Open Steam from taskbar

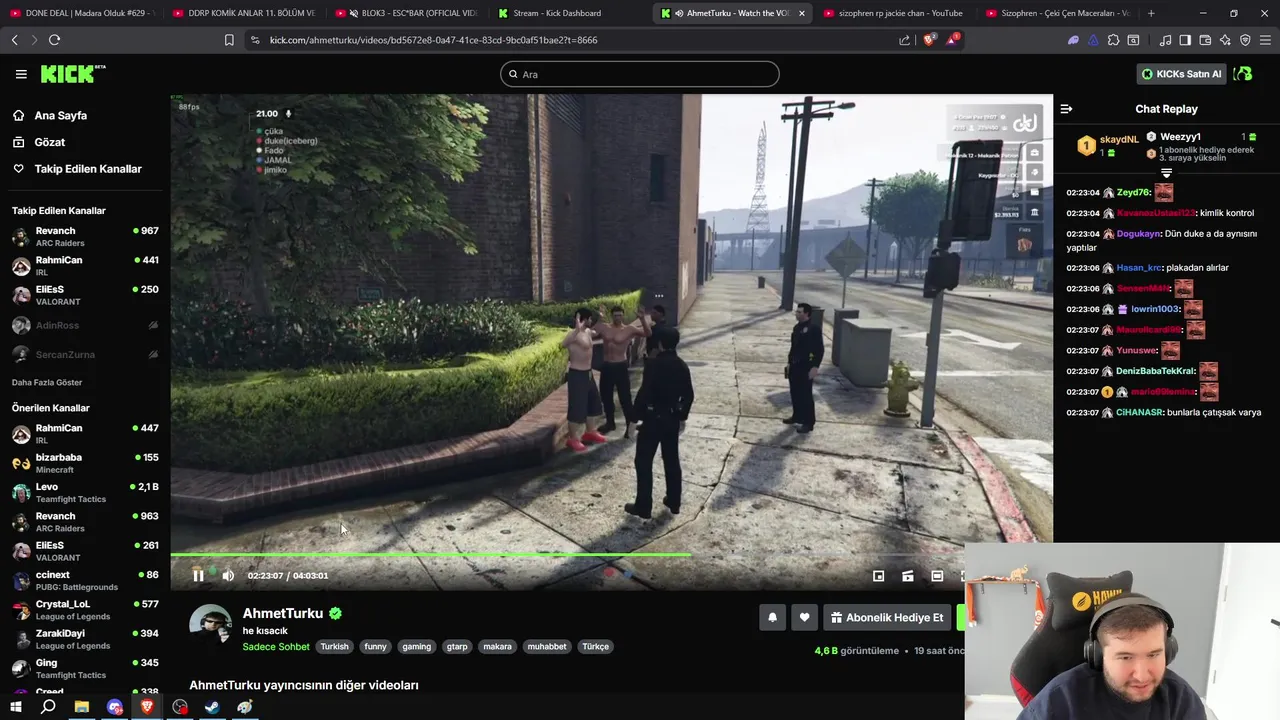tap(212, 707)
